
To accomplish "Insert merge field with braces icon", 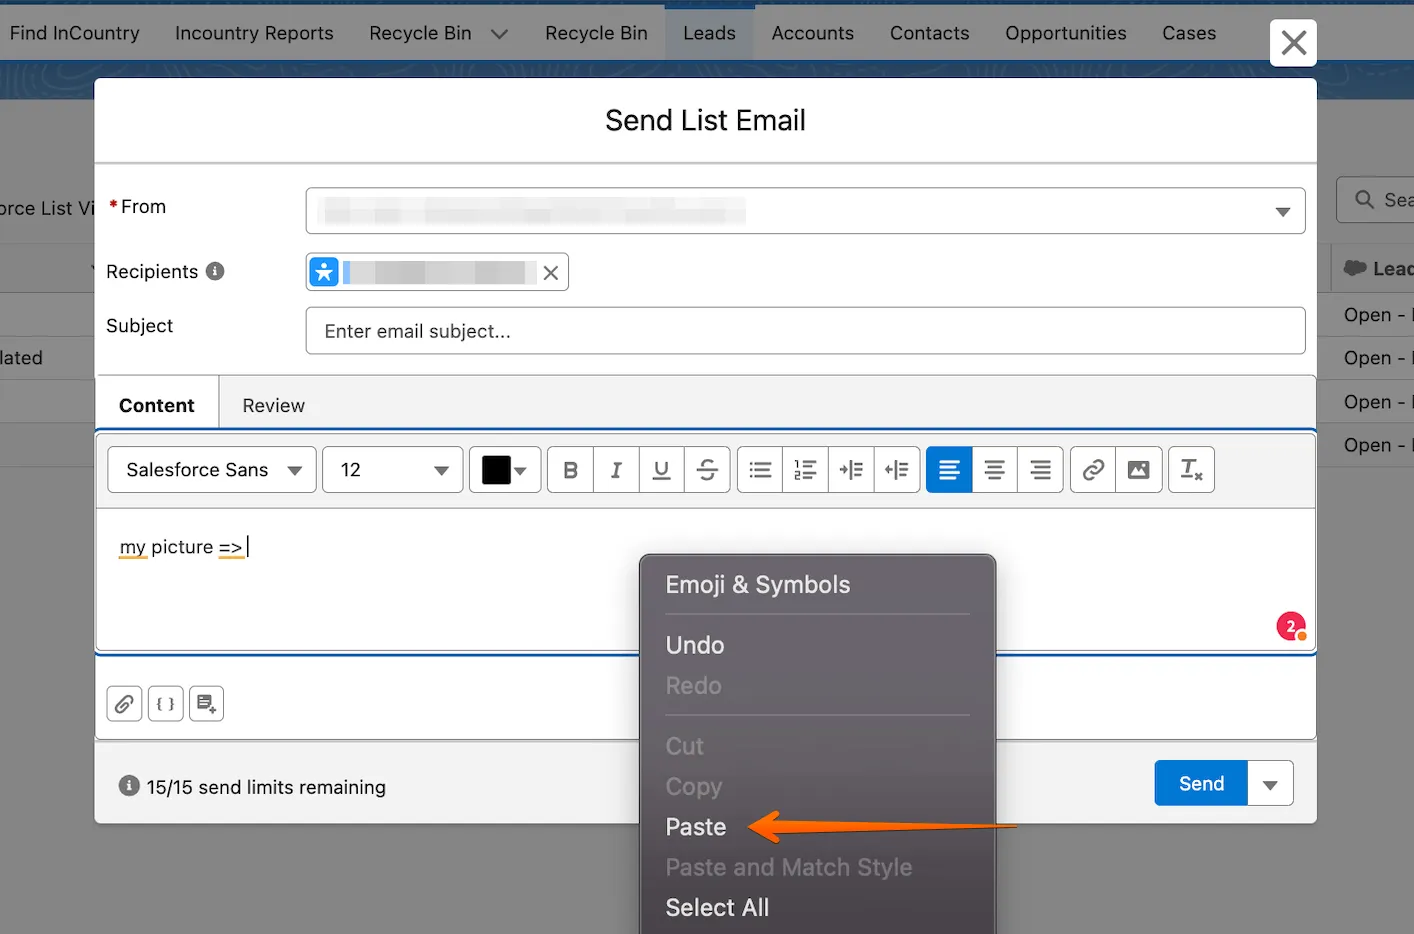I will click(x=166, y=704).
